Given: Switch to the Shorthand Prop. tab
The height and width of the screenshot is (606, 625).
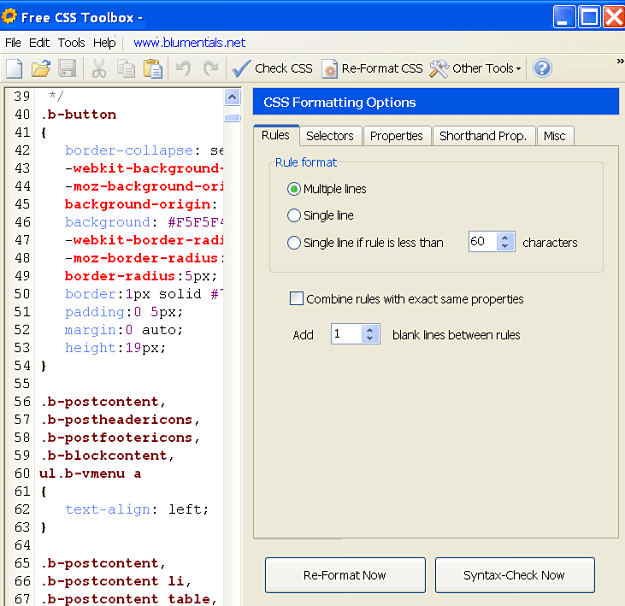Looking at the screenshot, I should tap(483, 136).
